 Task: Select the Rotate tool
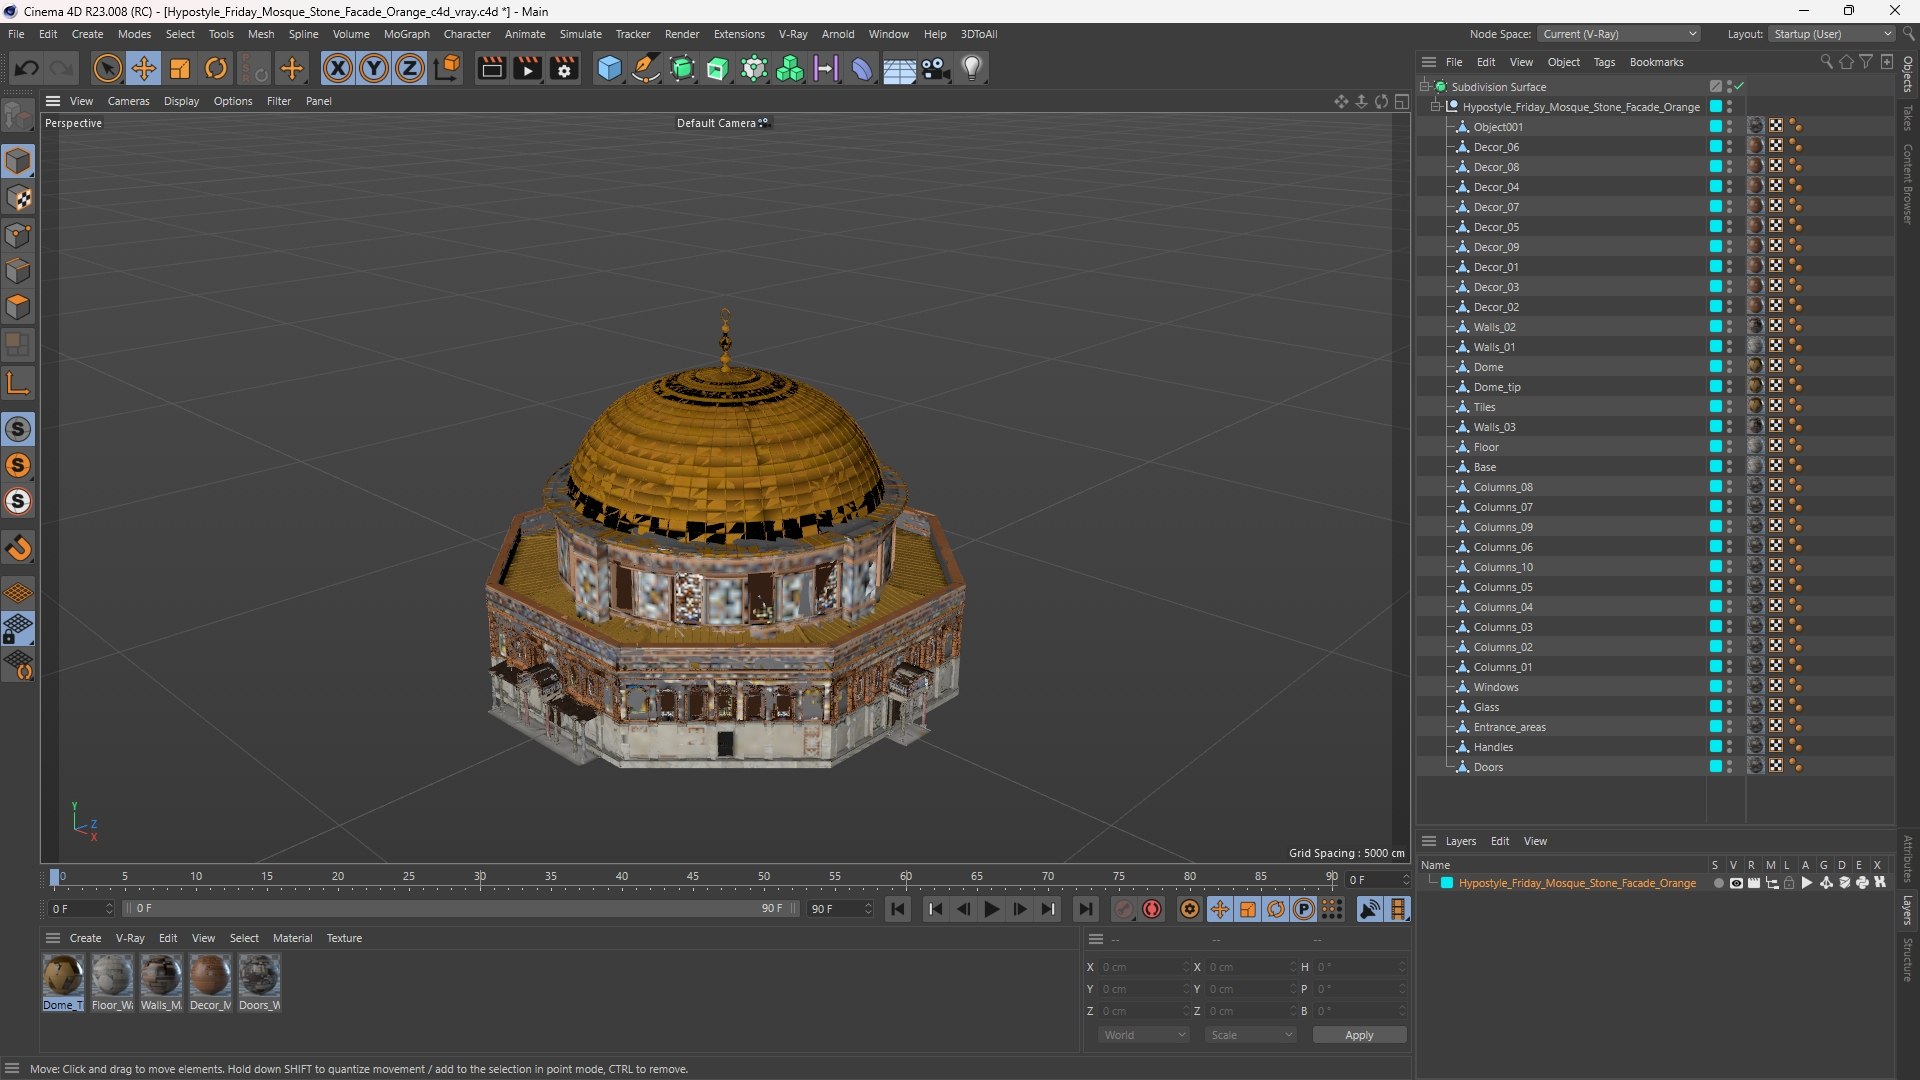216,68
